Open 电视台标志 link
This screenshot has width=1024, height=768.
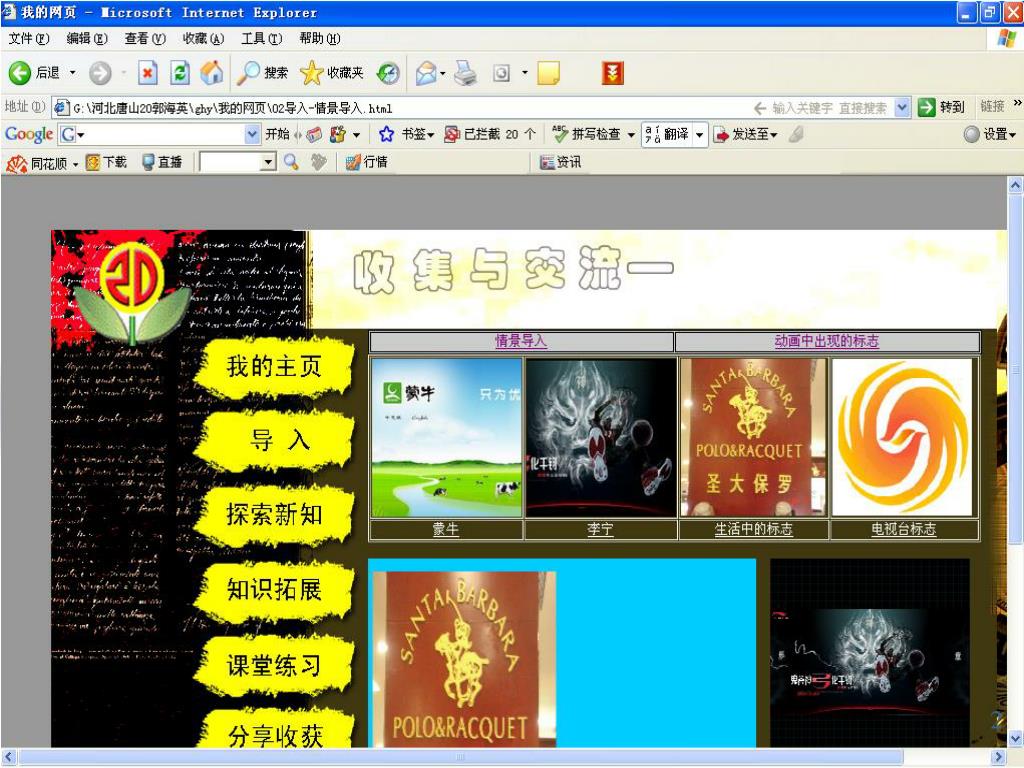click(x=903, y=529)
